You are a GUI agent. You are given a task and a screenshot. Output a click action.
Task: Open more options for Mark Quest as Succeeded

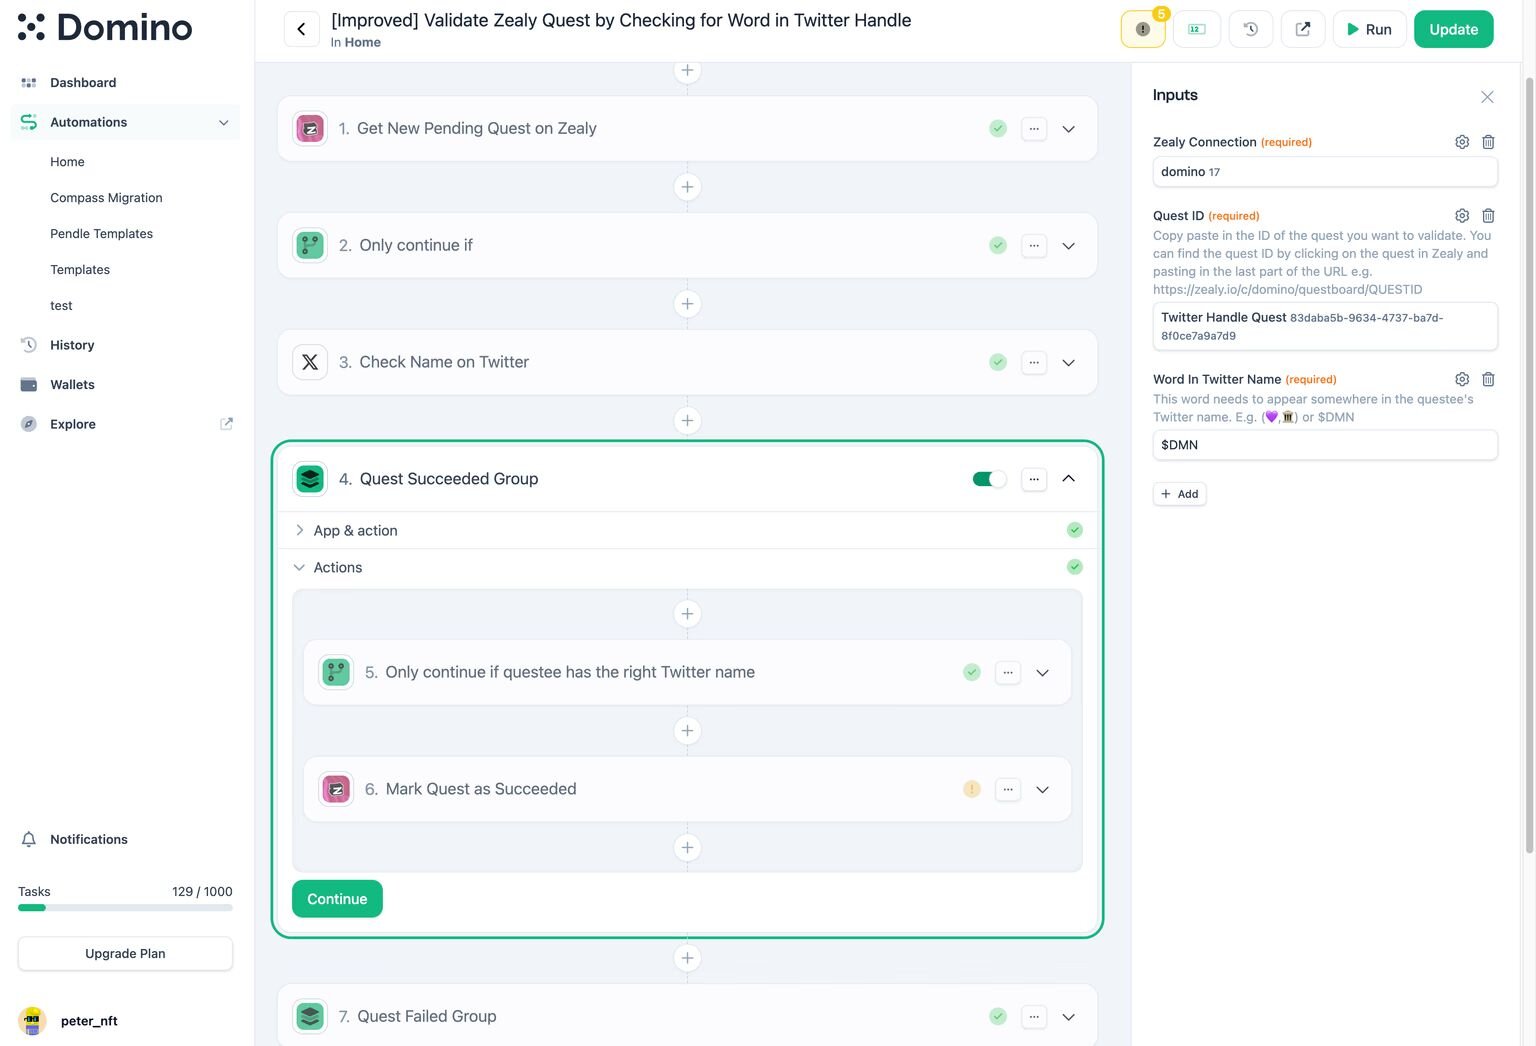point(1008,790)
